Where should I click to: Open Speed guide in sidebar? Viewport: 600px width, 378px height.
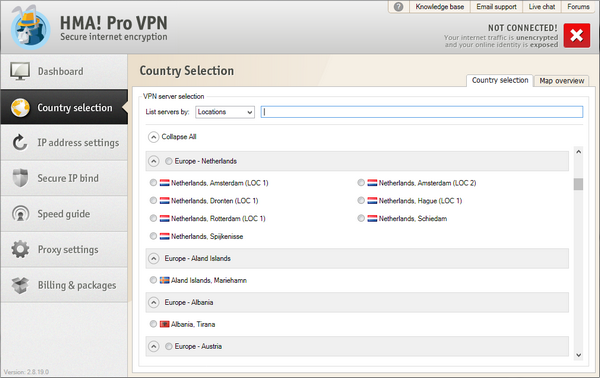click(x=64, y=214)
